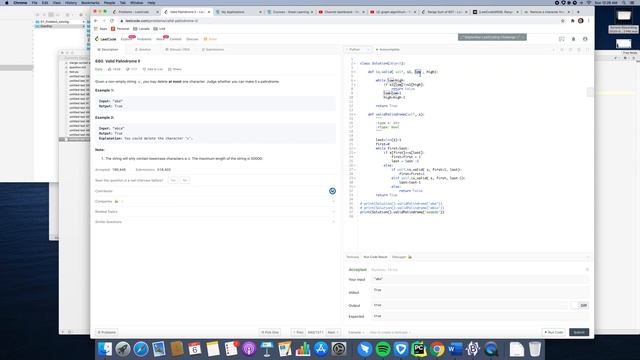Switch to Google Chrome in the Dock

point(437,349)
